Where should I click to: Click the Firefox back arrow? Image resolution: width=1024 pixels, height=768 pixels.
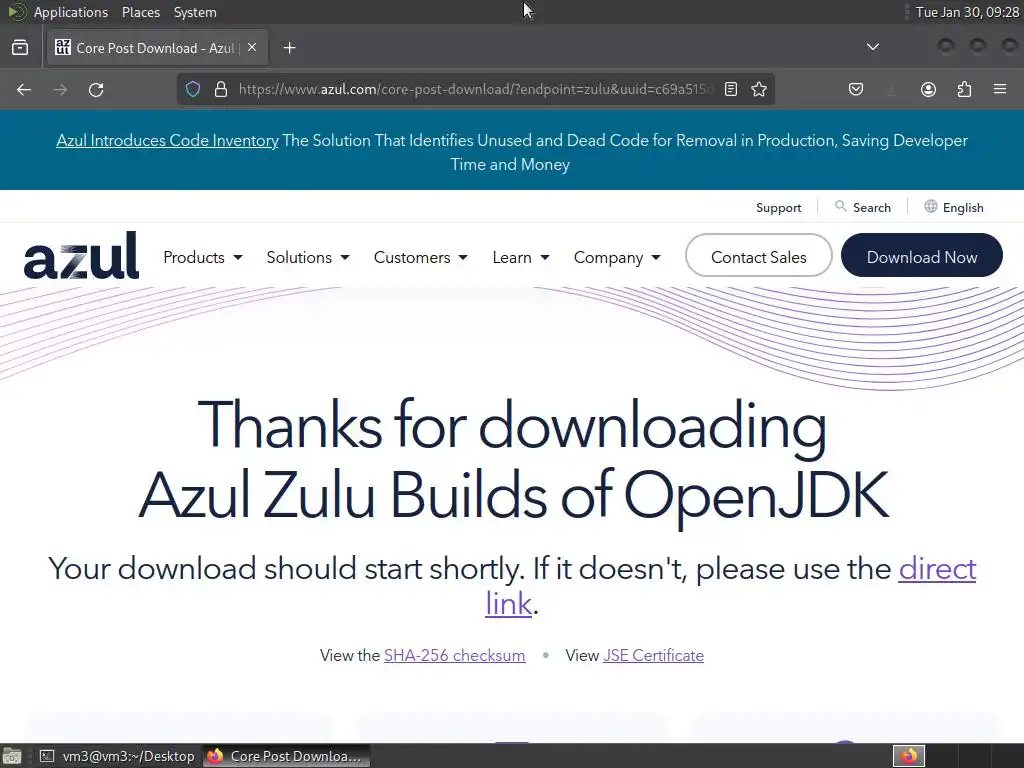pos(24,89)
